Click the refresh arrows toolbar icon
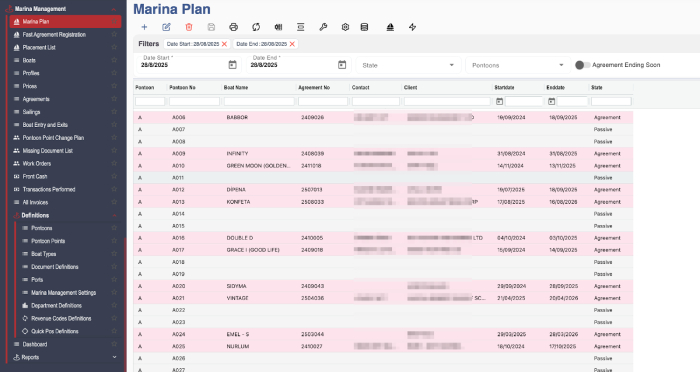This screenshot has width=700, height=372. pos(256,27)
